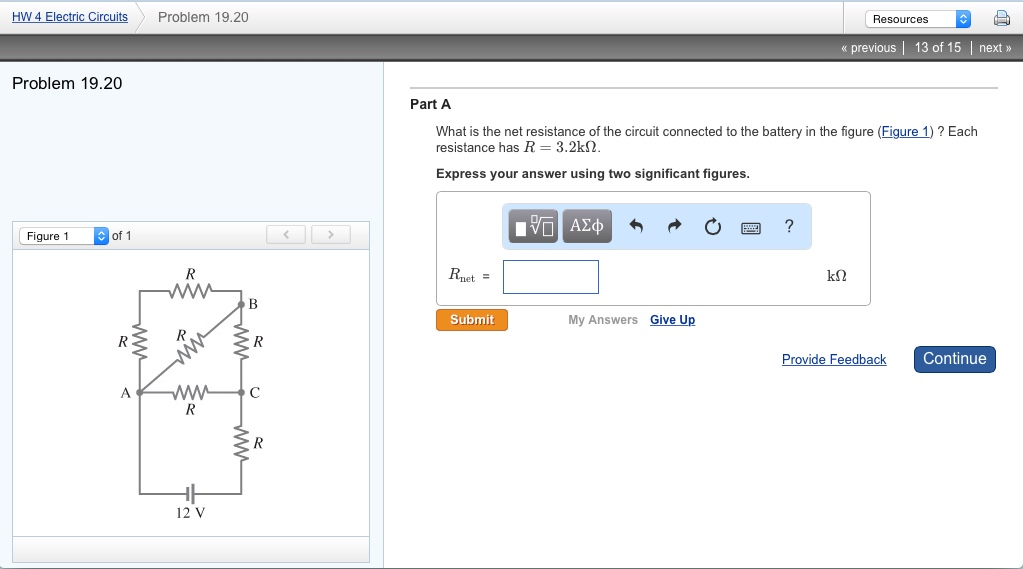Click the Give Up link

(672, 320)
